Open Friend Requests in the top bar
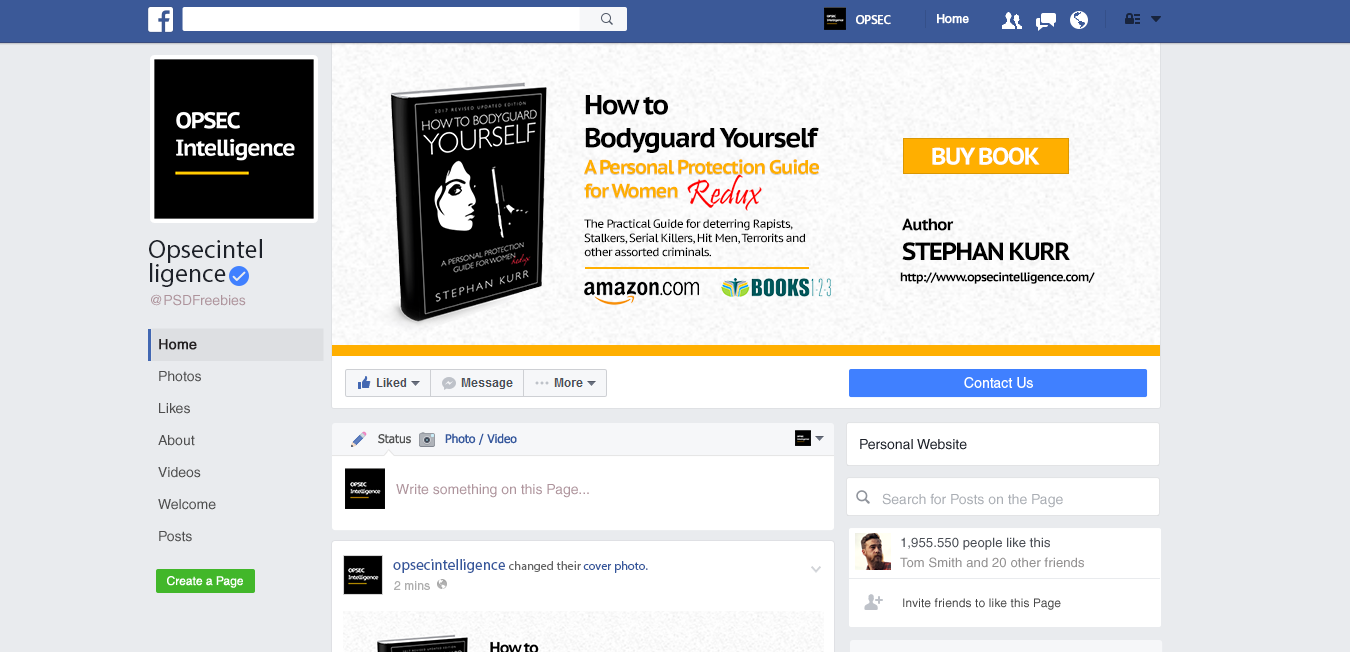The height and width of the screenshot is (652, 1350). pos(1011,18)
